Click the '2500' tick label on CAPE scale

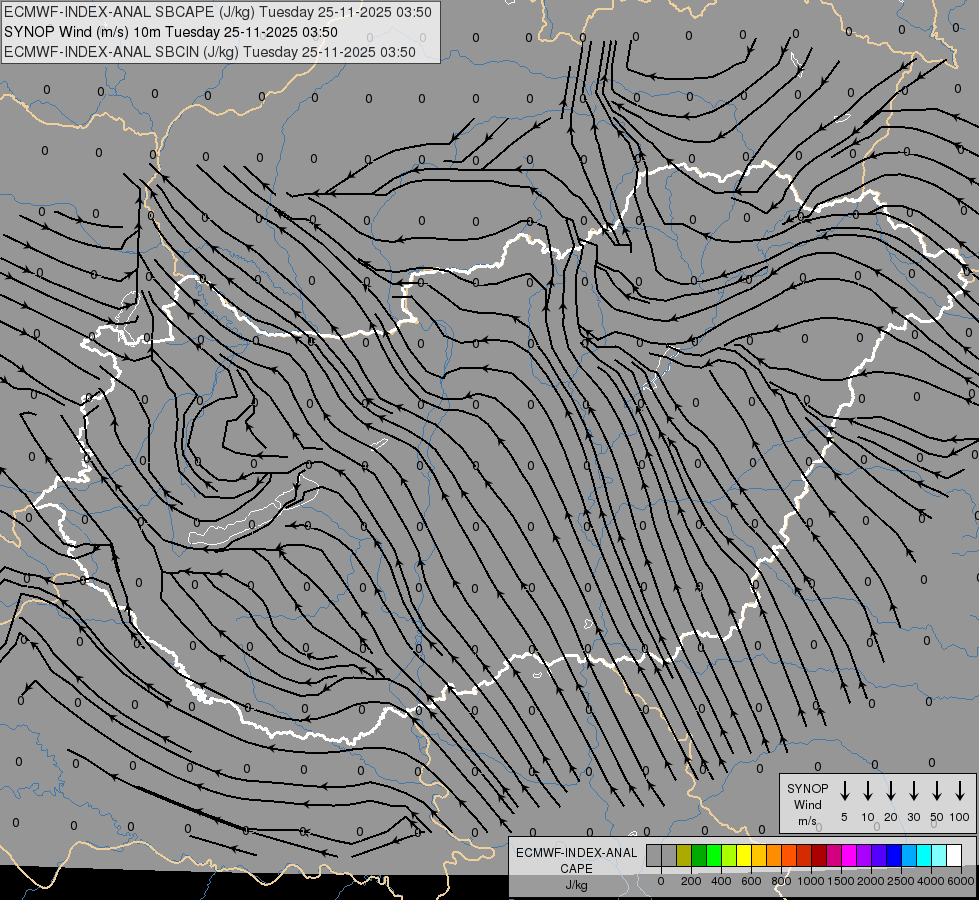901,881
